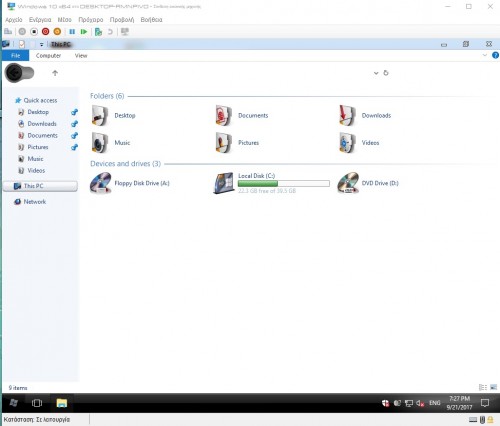Create a checkpoint using the toolbar icon
This screenshot has height=426, width=500.
pyautogui.click(x=98, y=32)
